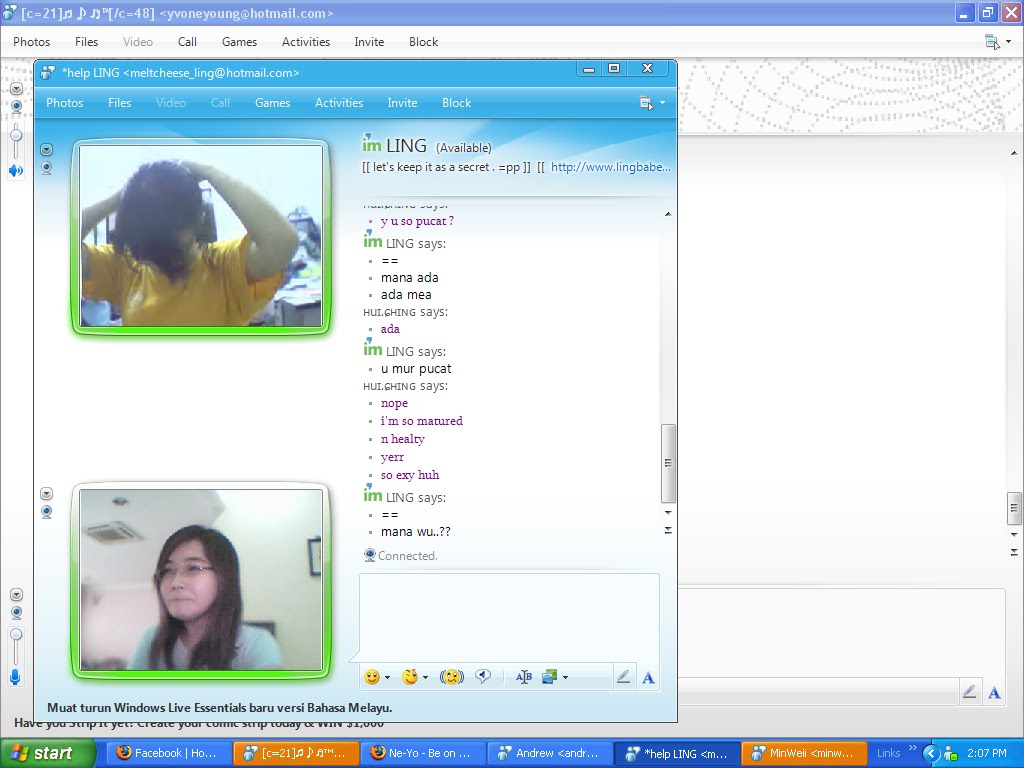Open Files in the yvoneyoung window menu
The height and width of the screenshot is (768, 1024).
click(86, 42)
